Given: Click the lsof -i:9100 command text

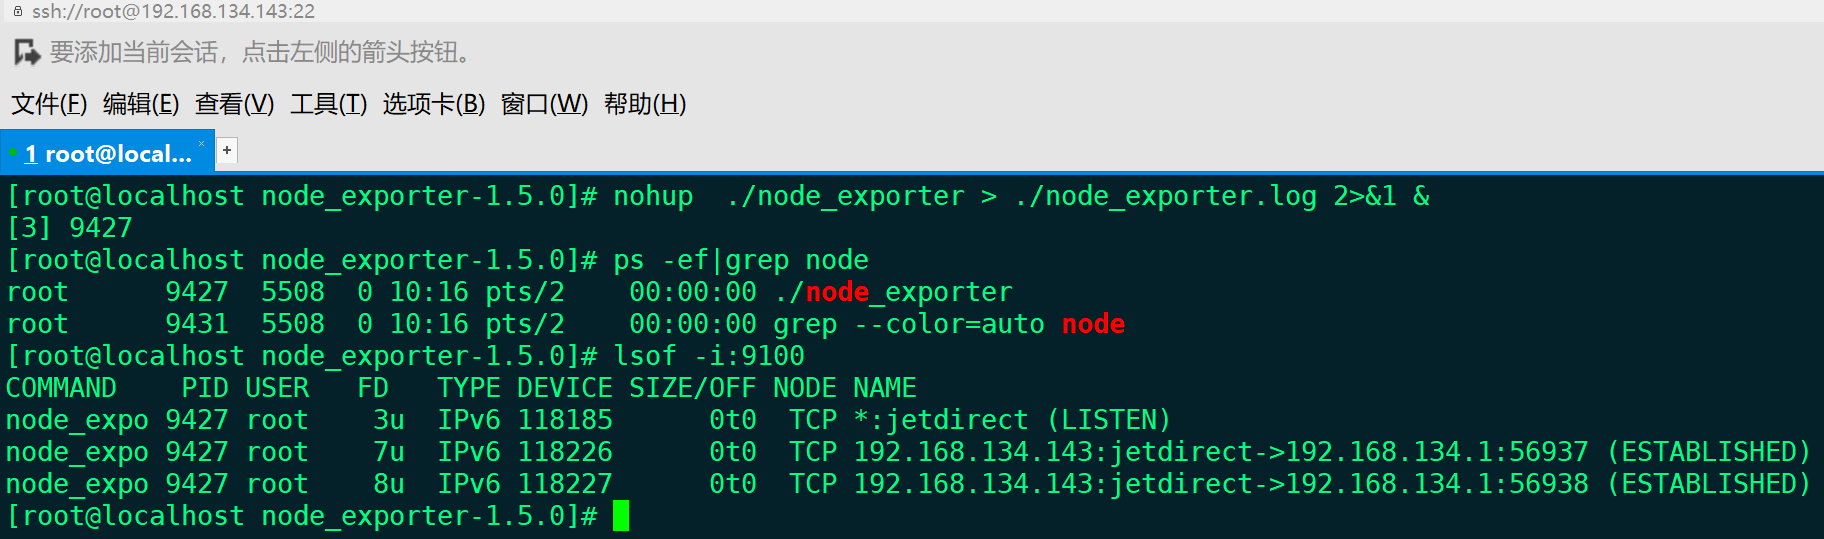Looking at the screenshot, I should pyautogui.click(x=709, y=356).
